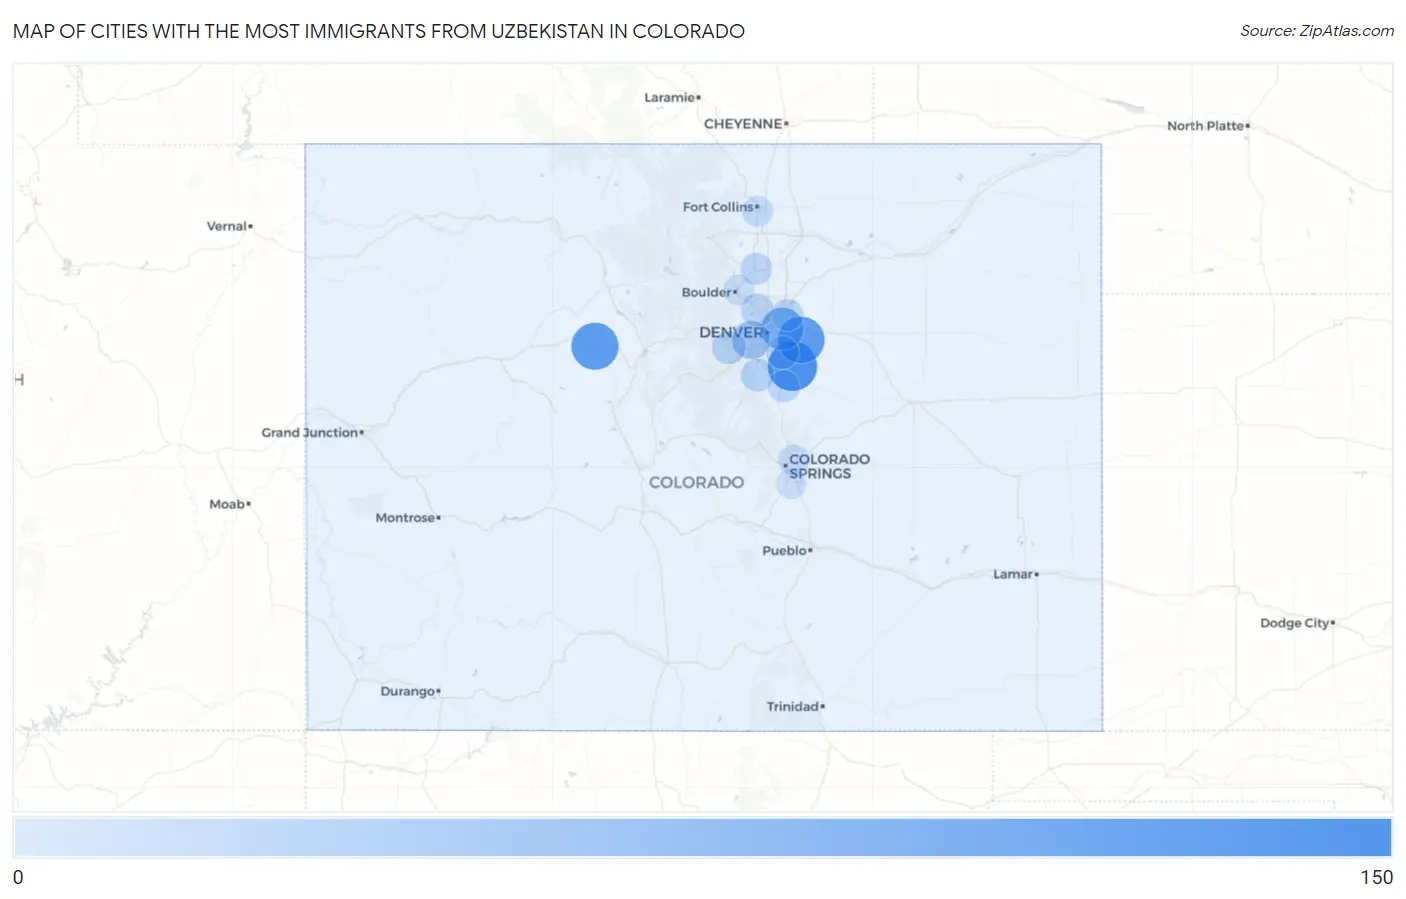Click the Trinidad label
The height and width of the screenshot is (899, 1406).
coord(793,706)
